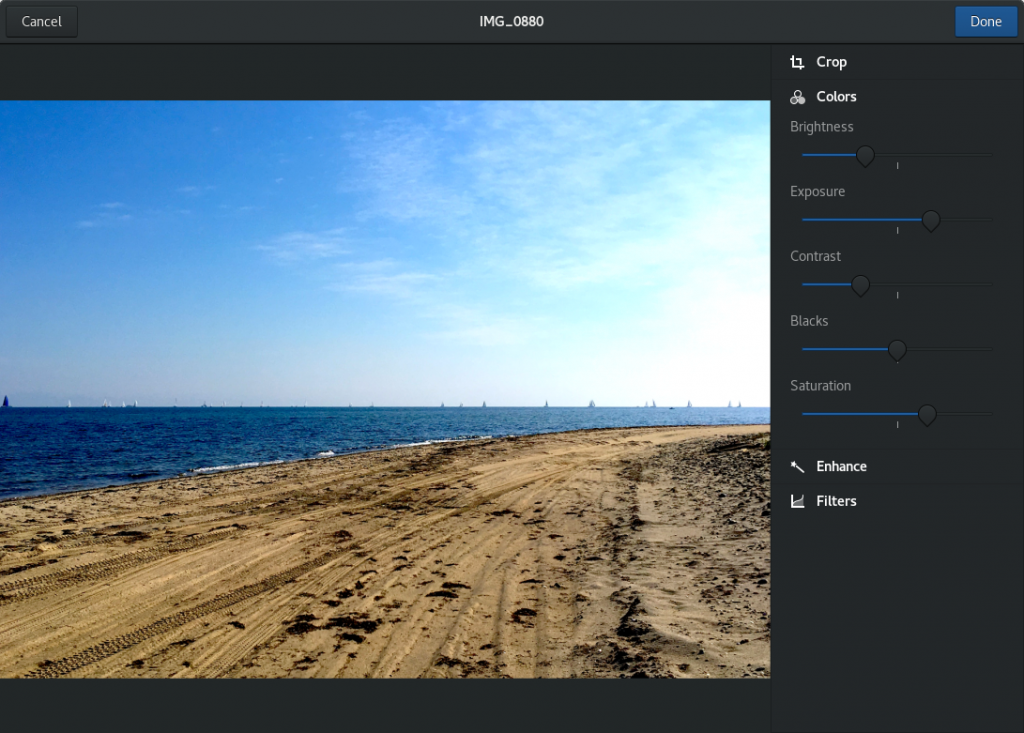Expand the Enhance section label
Image resolution: width=1024 pixels, height=733 pixels.
[x=841, y=467]
